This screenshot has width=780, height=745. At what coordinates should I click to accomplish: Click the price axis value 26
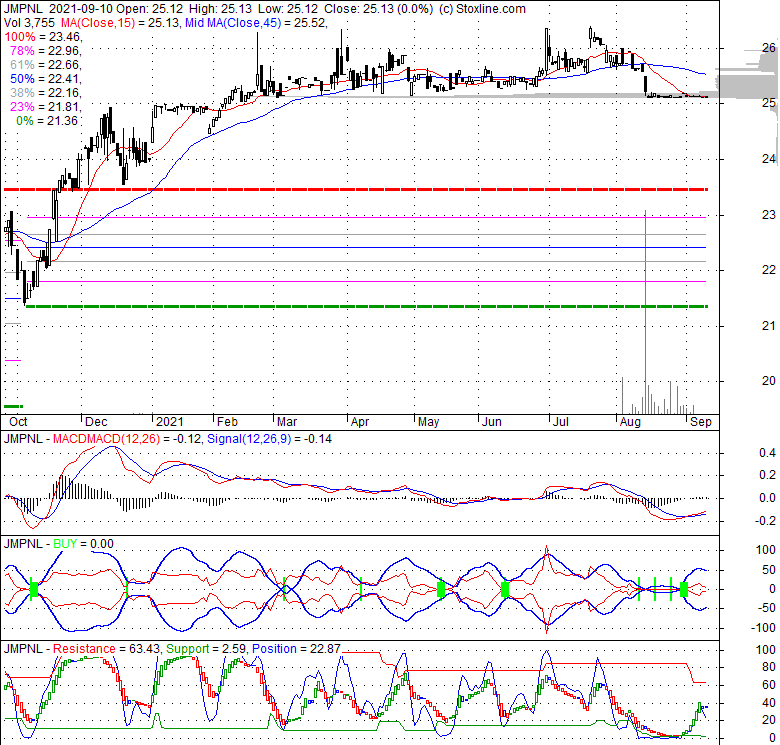(x=769, y=47)
